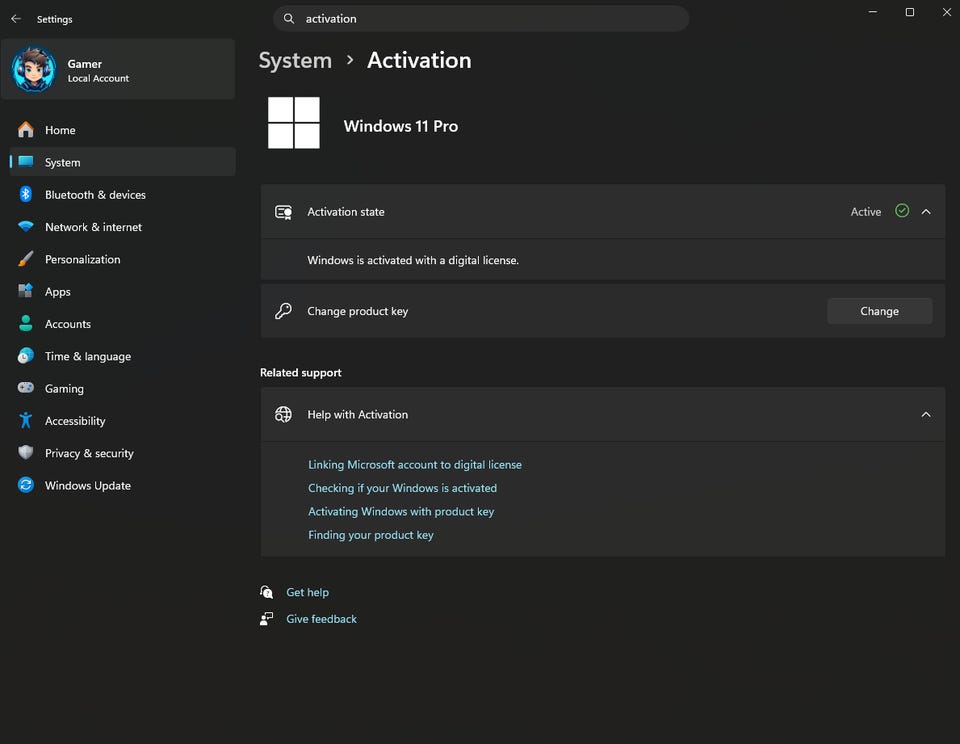This screenshot has height=744, width=960.
Task: Click the back arrow in title bar
Action: (16, 19)
